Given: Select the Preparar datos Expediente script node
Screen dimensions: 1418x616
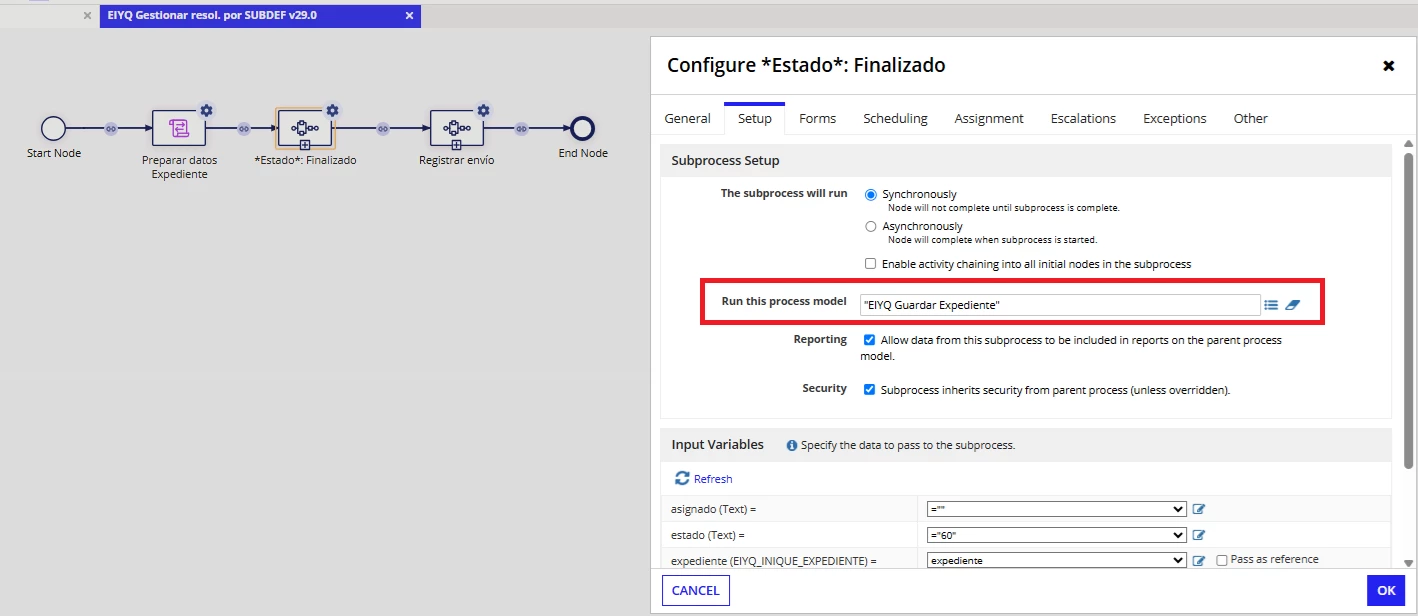Looking at the screenshot, I should pos(178,128).
